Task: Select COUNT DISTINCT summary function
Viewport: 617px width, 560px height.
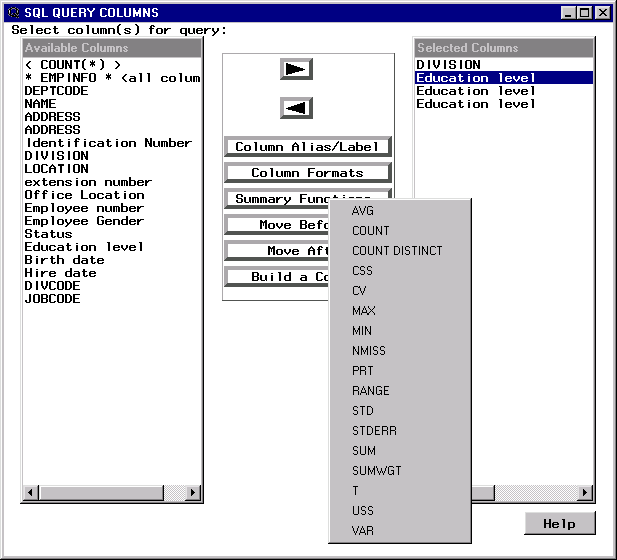Action: pyautogui.click(x=397, y=251)
